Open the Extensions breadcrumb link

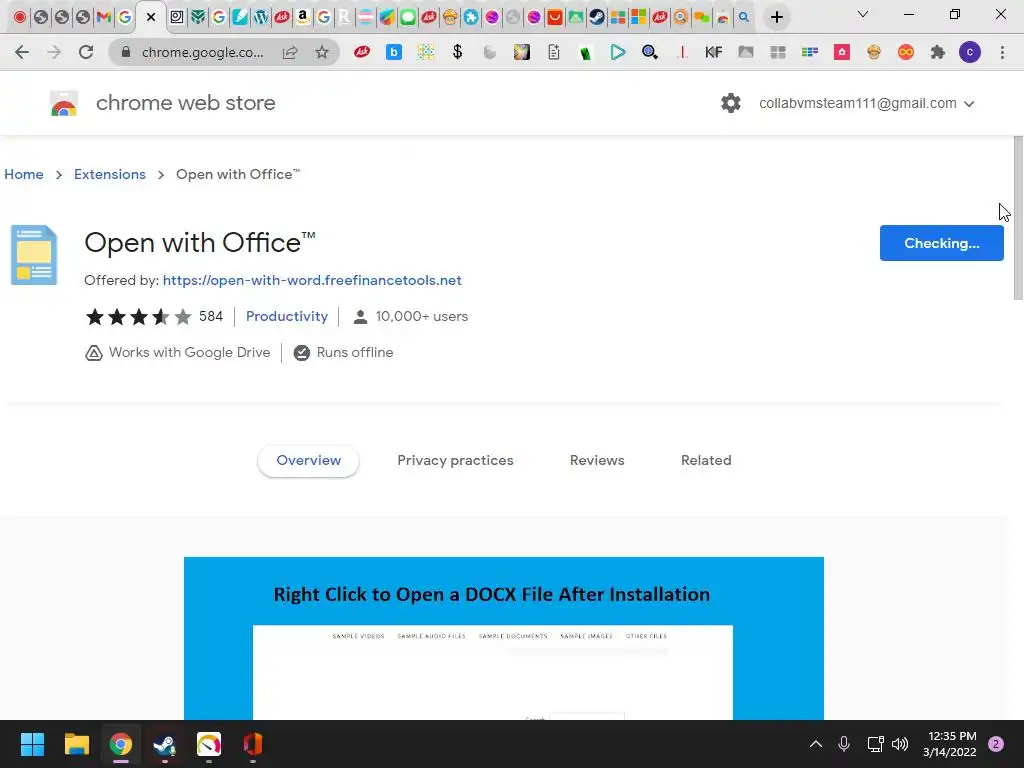pyautogui.click(x=110, y=174)
